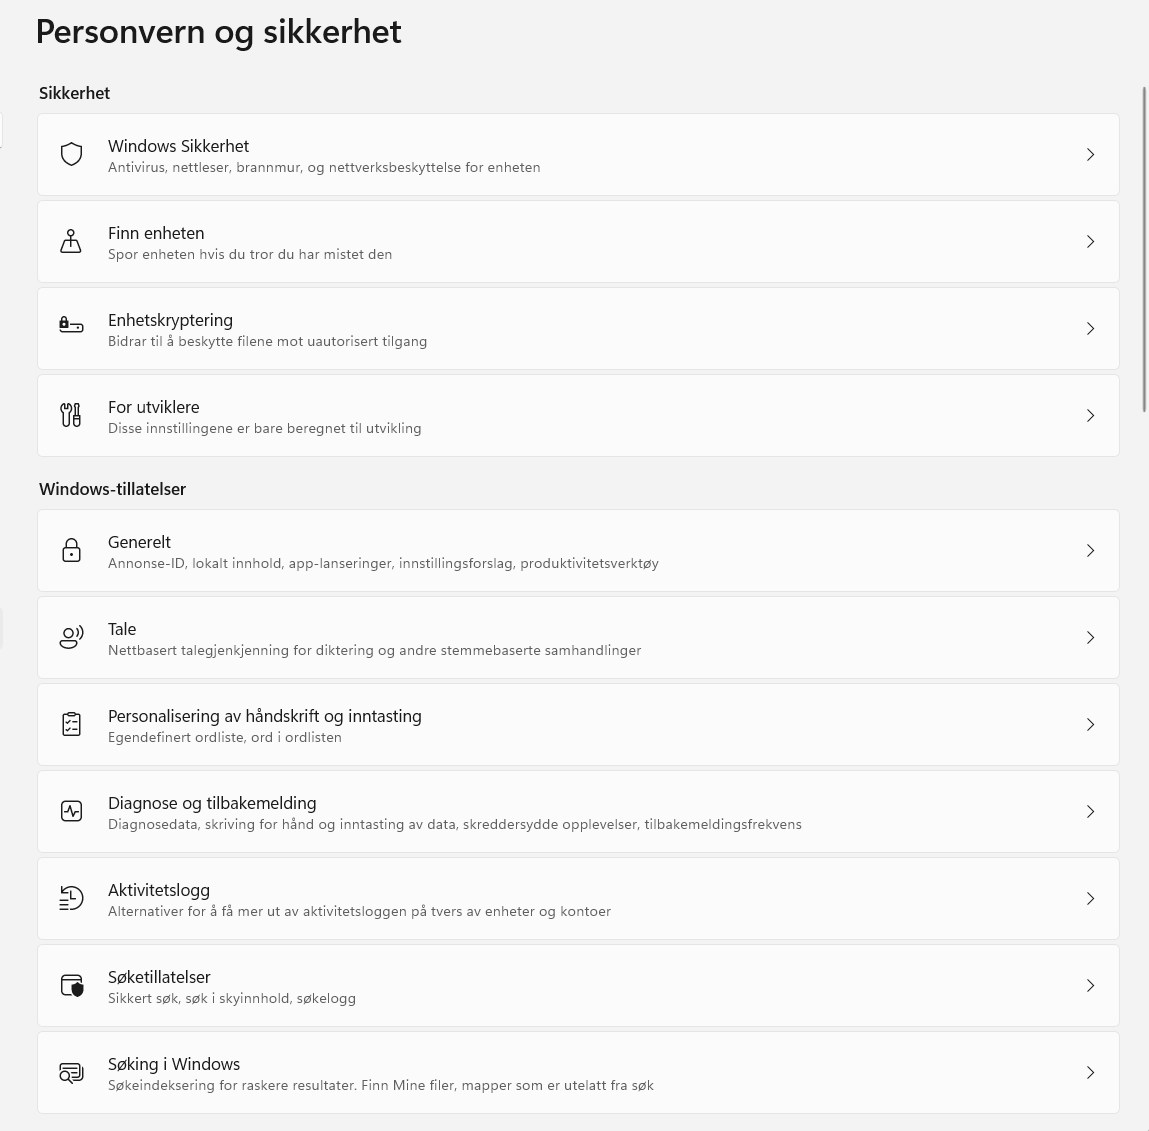The height and width of the screenshot is (1131, 1149).
Task: Click the padlock icon beside Generelt
Action: click(x=71, y=550)
